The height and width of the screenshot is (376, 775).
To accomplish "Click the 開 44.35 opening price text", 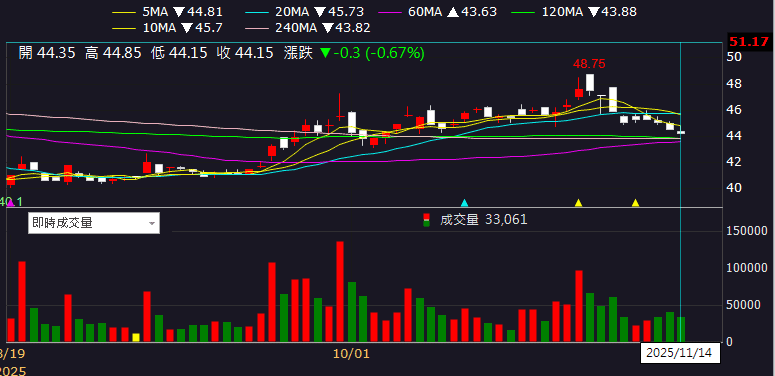I will click(x=47, y=53).
